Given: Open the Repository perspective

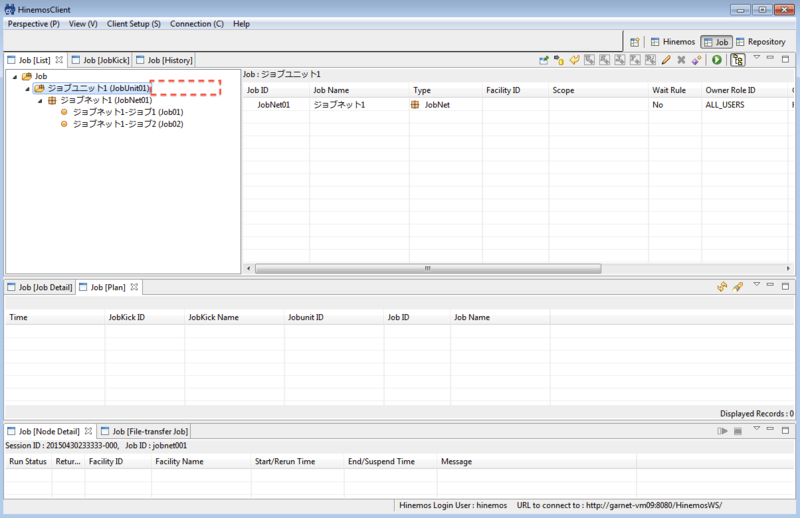Looking at the screenshot, I should (760, 42).
